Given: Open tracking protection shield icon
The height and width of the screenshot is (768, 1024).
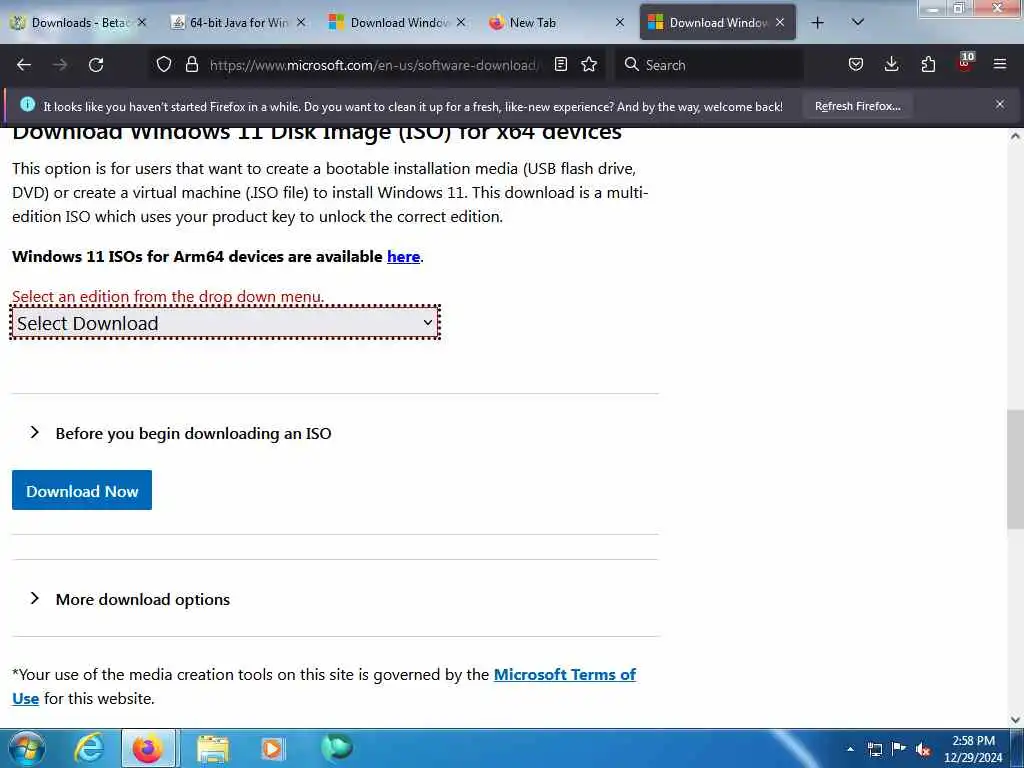Looking at the screenshot, I should [164, 64].
